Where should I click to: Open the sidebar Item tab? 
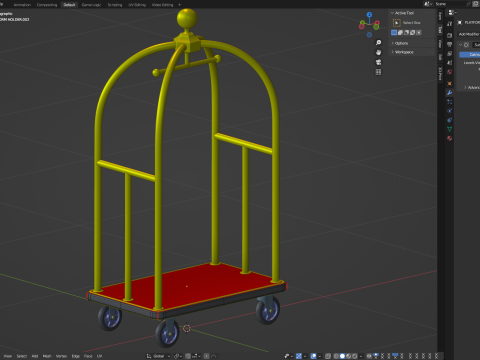click(440, 16)
